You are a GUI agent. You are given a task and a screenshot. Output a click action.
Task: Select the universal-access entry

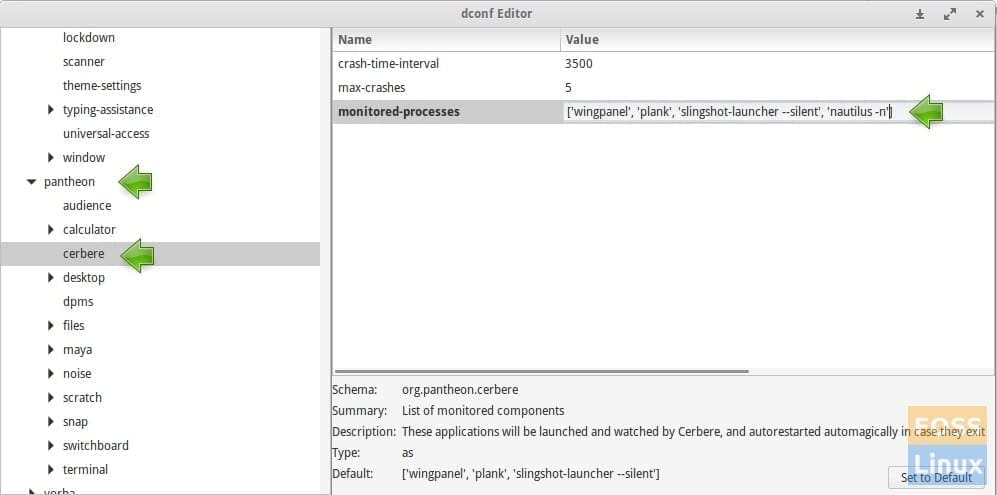click(106, 134)
